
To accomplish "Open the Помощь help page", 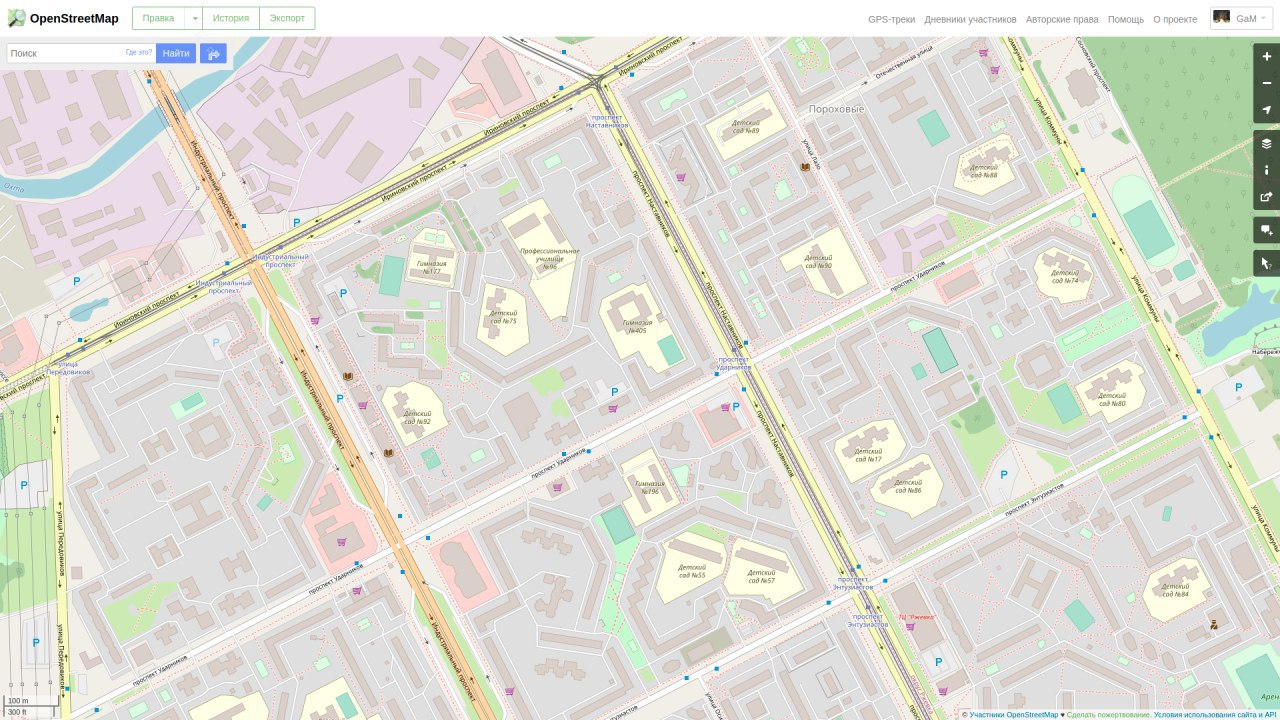I will click(x=1126, y=19).
